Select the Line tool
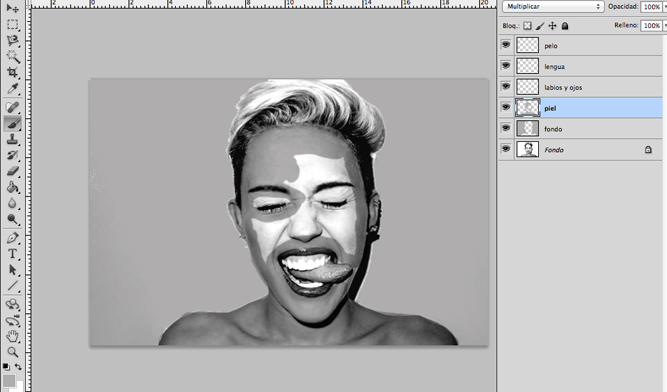 point(12,286)
